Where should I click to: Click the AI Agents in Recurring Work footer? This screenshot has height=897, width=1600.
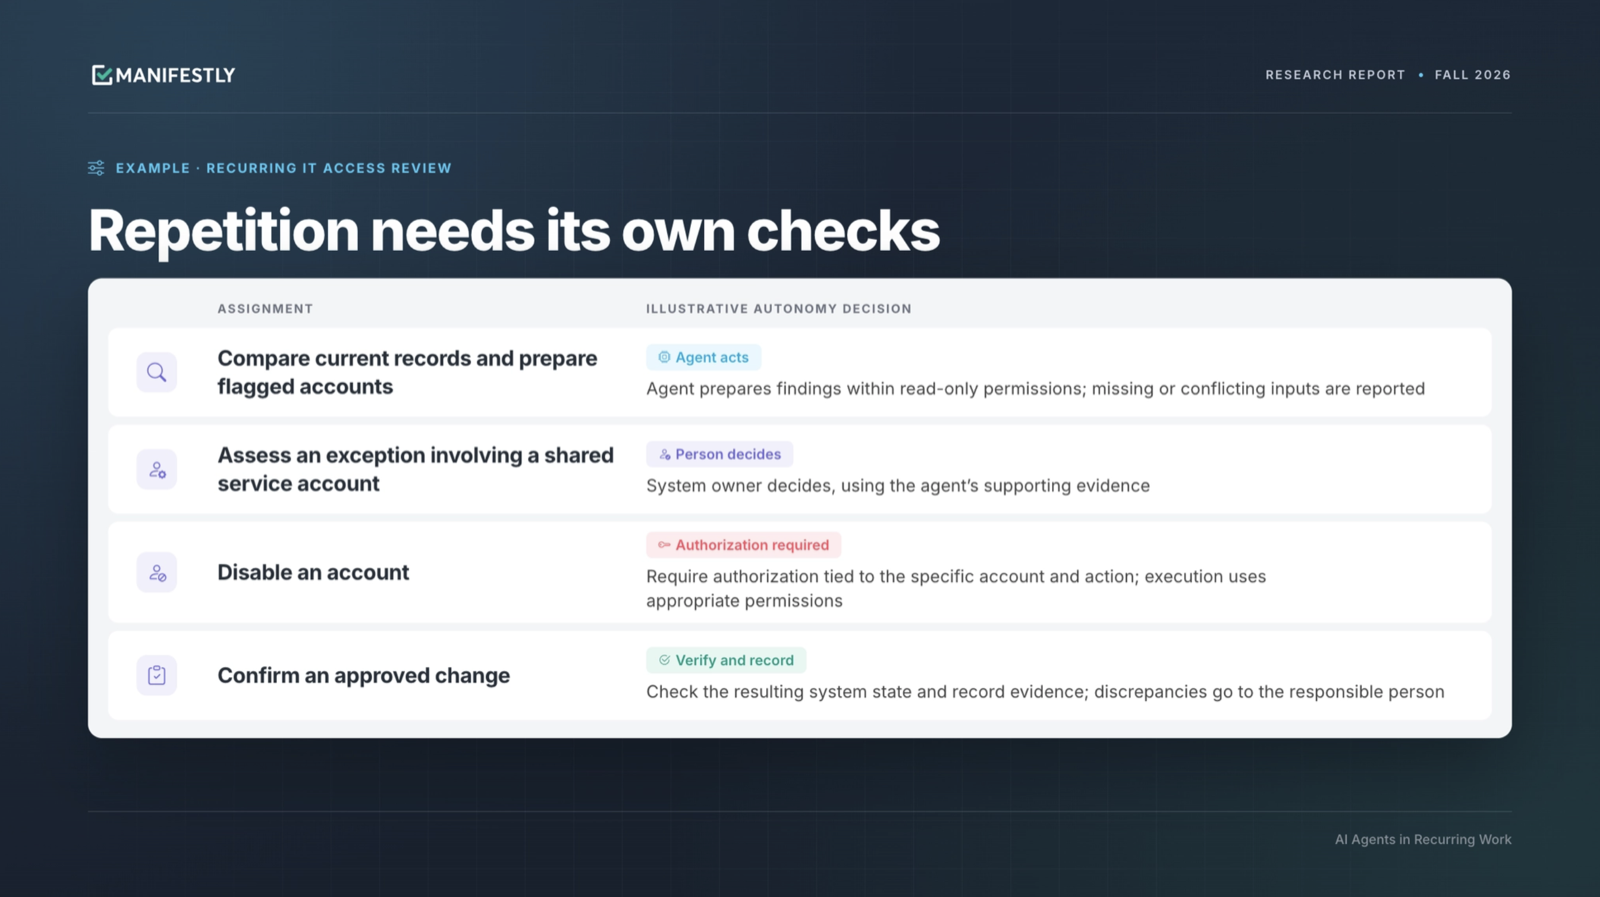1423,840
